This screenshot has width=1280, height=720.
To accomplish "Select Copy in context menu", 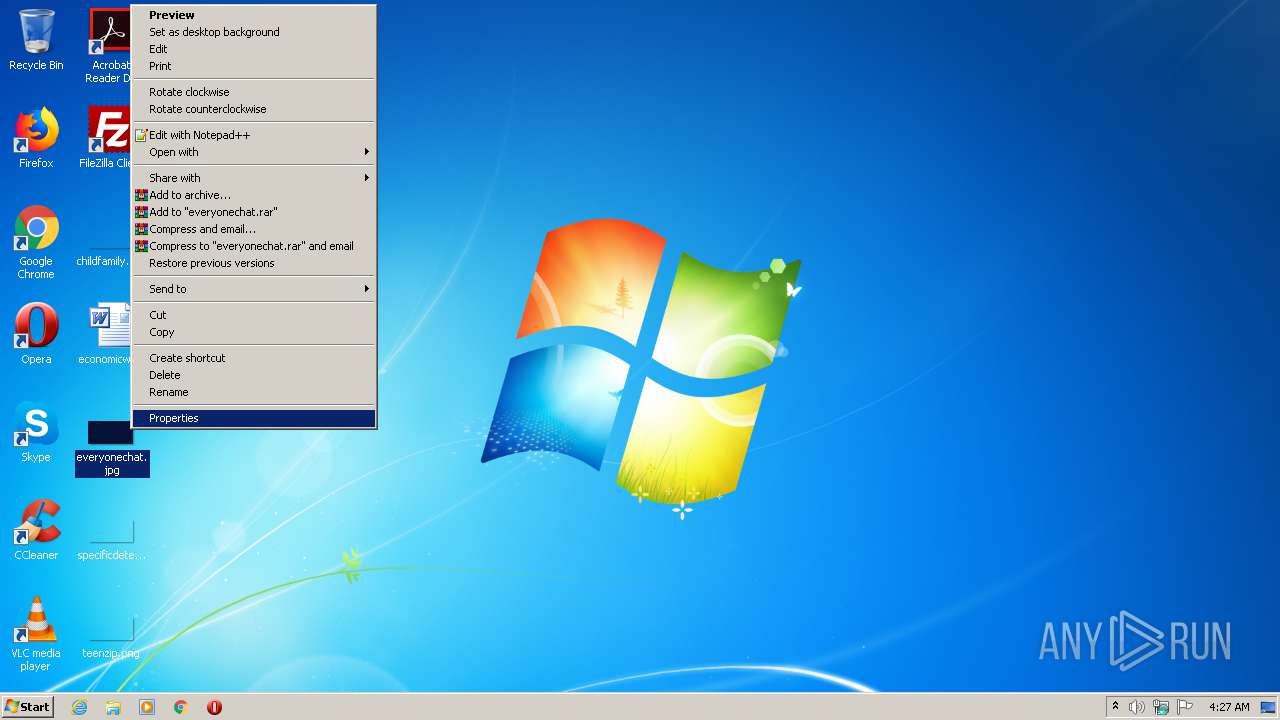I will 254,332.
